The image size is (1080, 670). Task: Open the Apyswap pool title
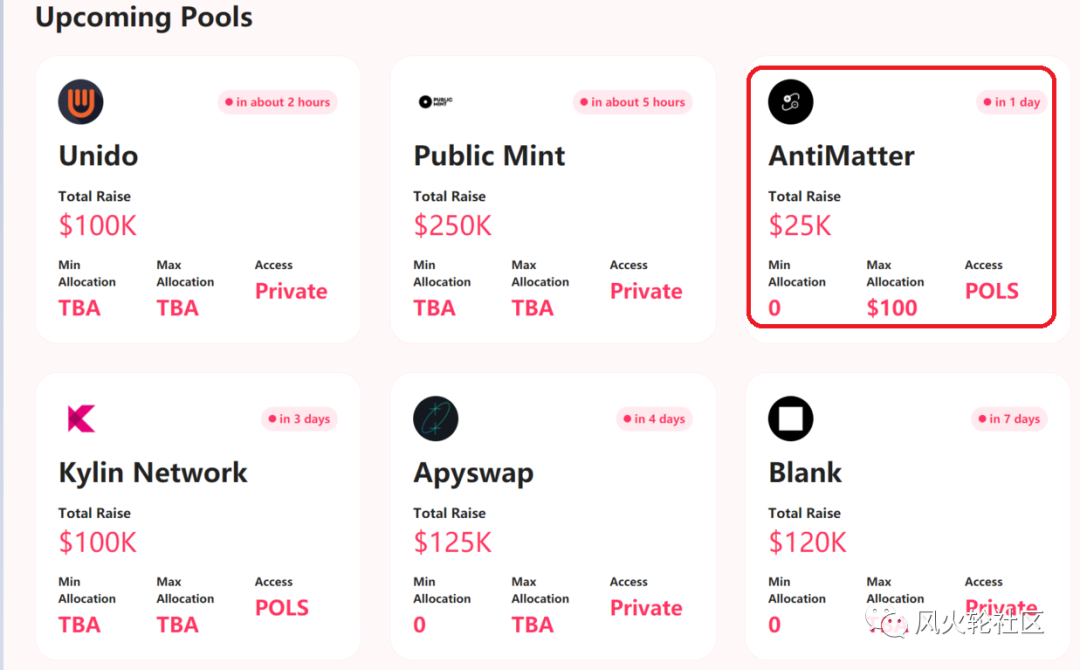point(473,474)
